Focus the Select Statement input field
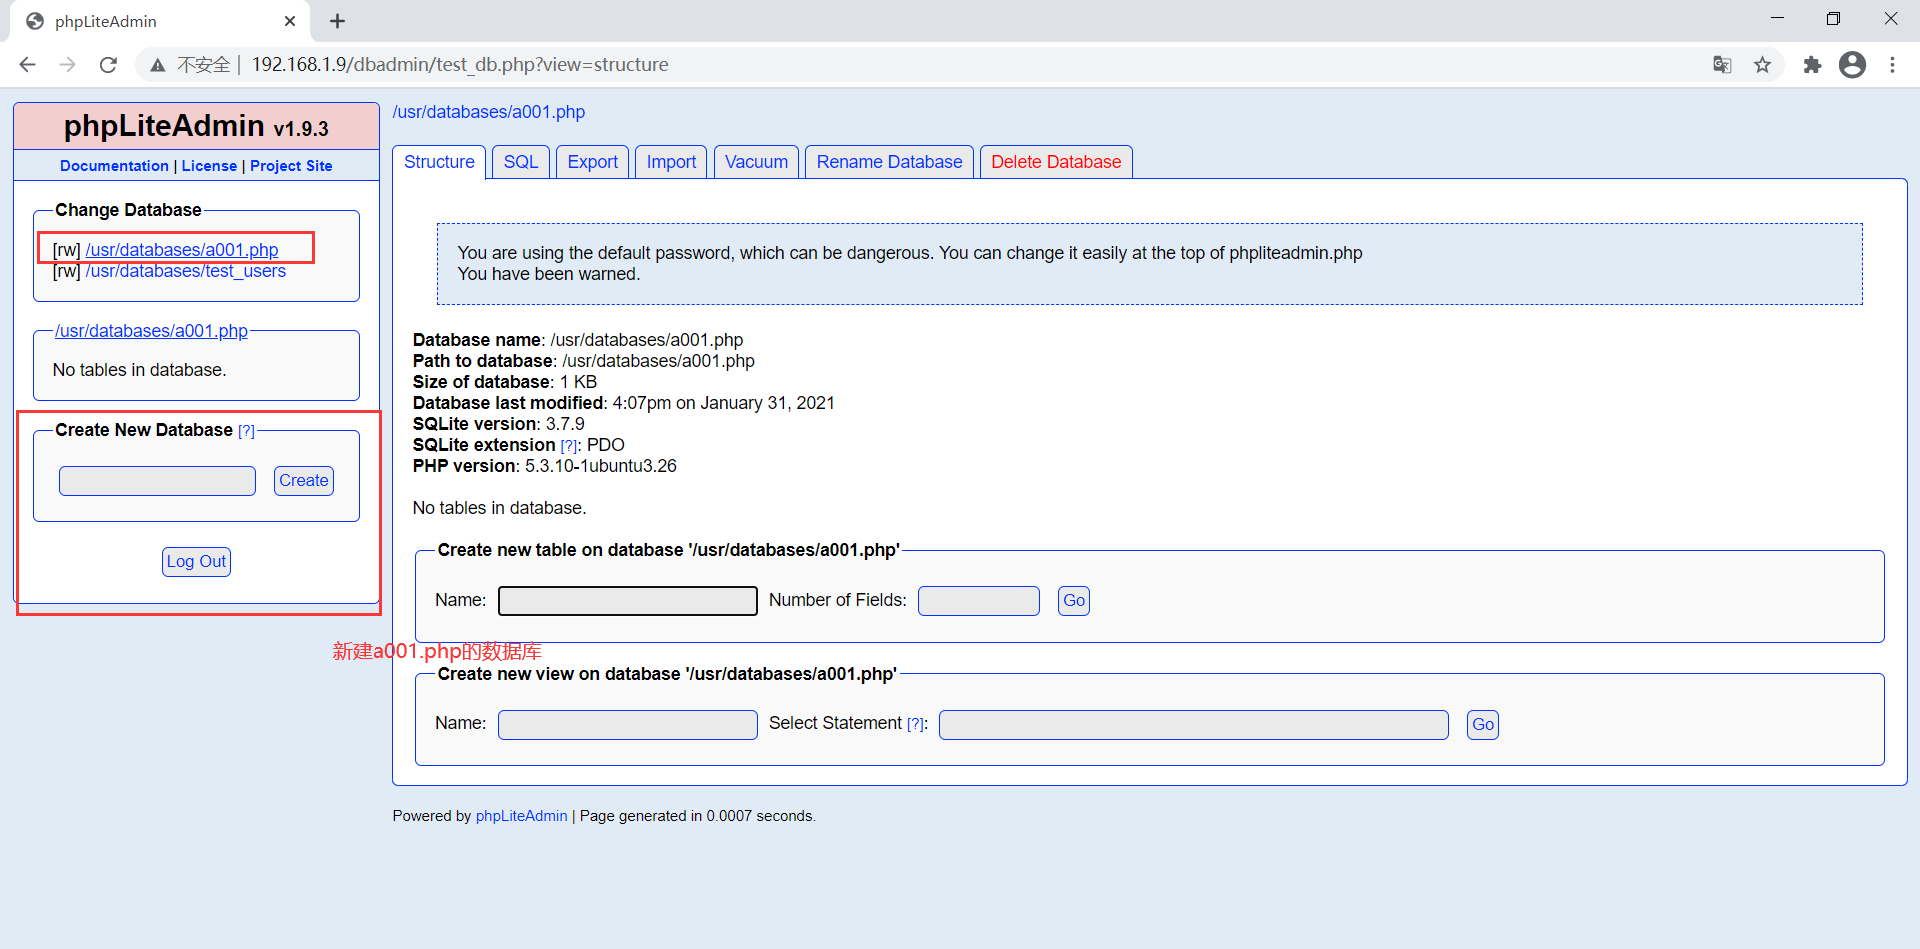Viewport: 1920px width, 949px height. pyautogui.click(x=1194, y=725)
